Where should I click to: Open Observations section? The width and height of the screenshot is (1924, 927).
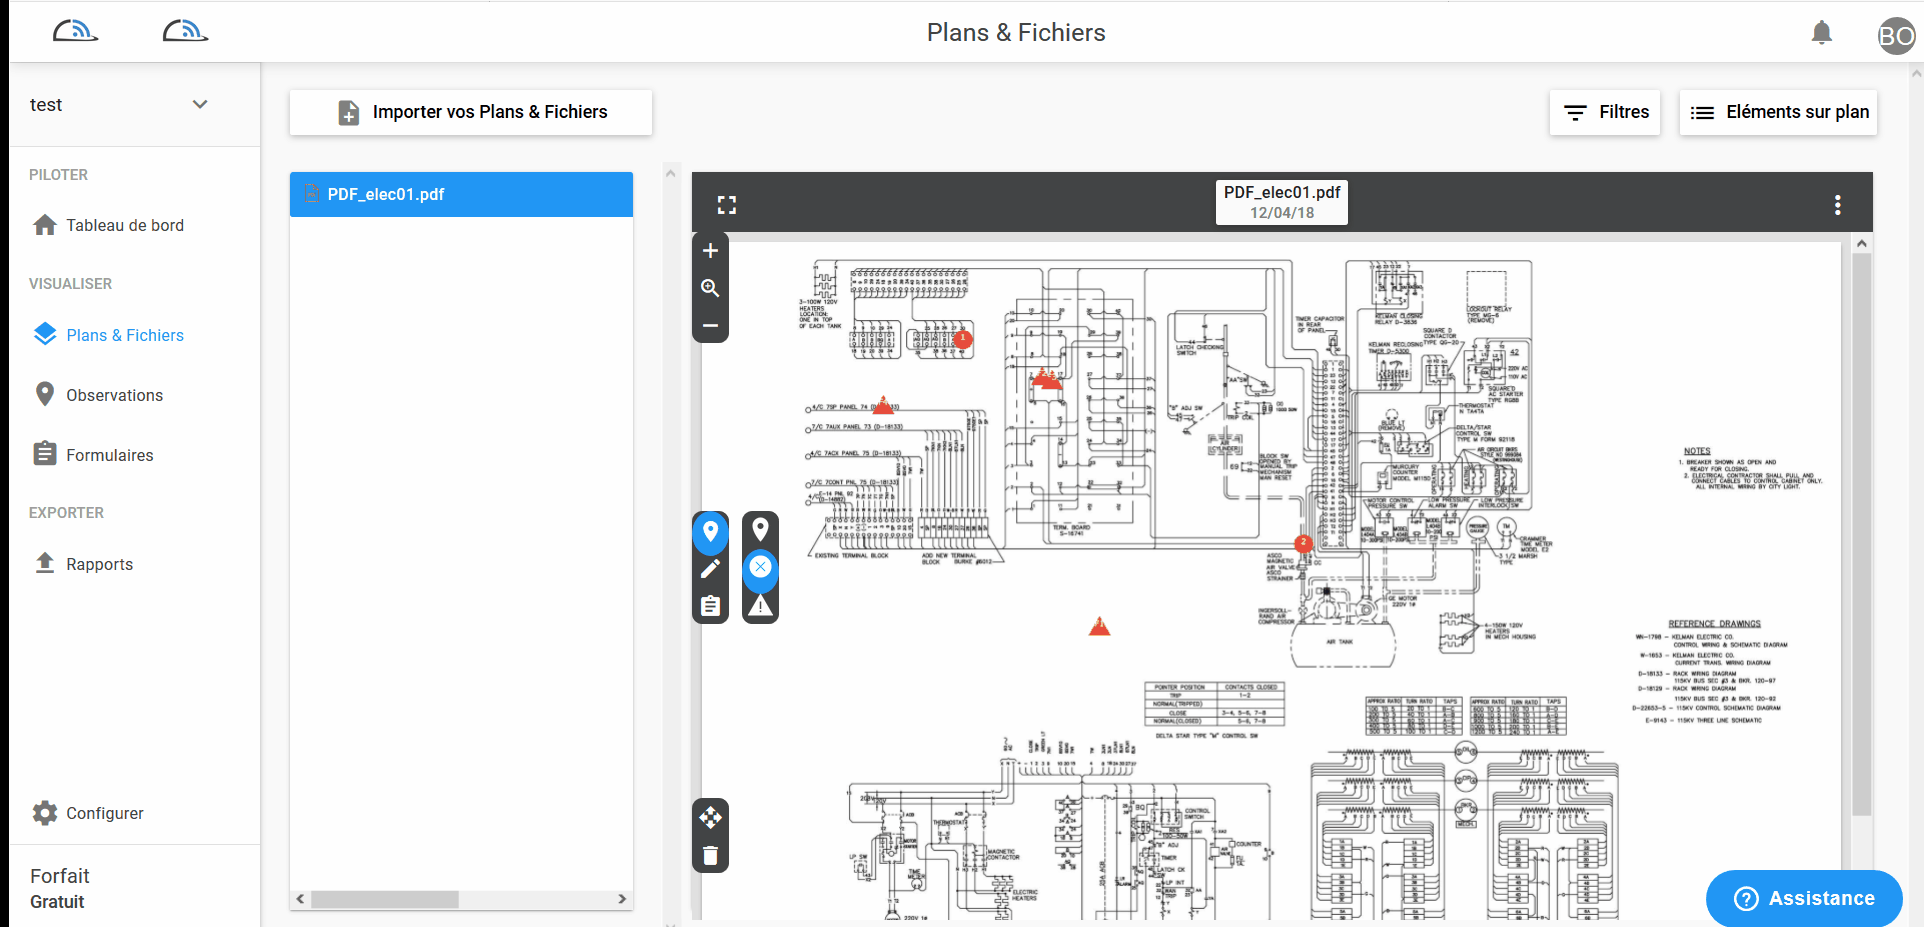point(114,396)
